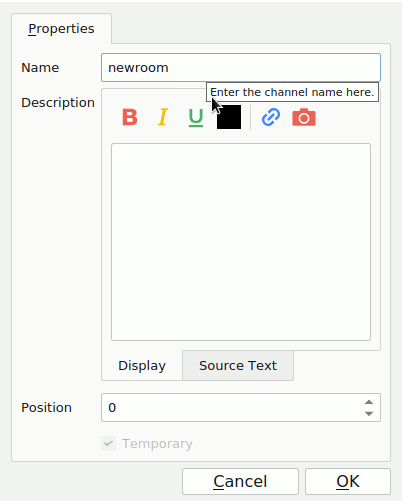Underline text with the U icon

point(196,118)
